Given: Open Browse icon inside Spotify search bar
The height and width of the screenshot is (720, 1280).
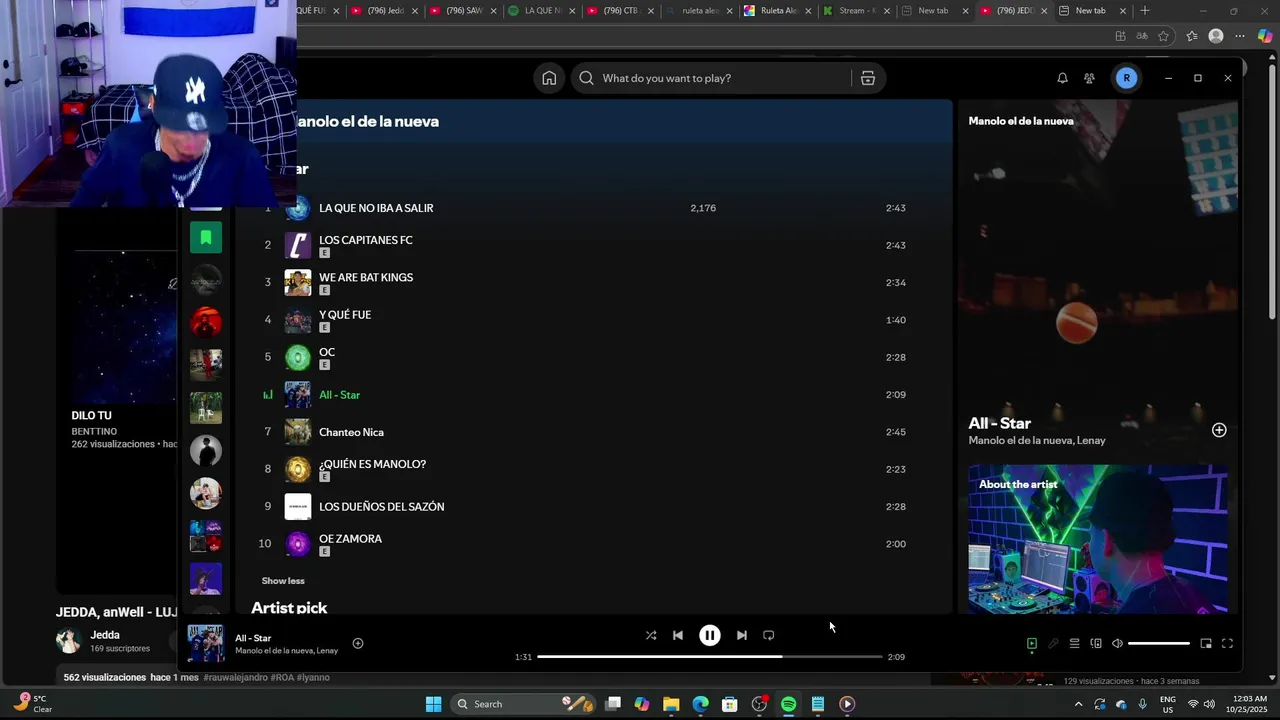Looking at the screenshot, I should 868,78.
